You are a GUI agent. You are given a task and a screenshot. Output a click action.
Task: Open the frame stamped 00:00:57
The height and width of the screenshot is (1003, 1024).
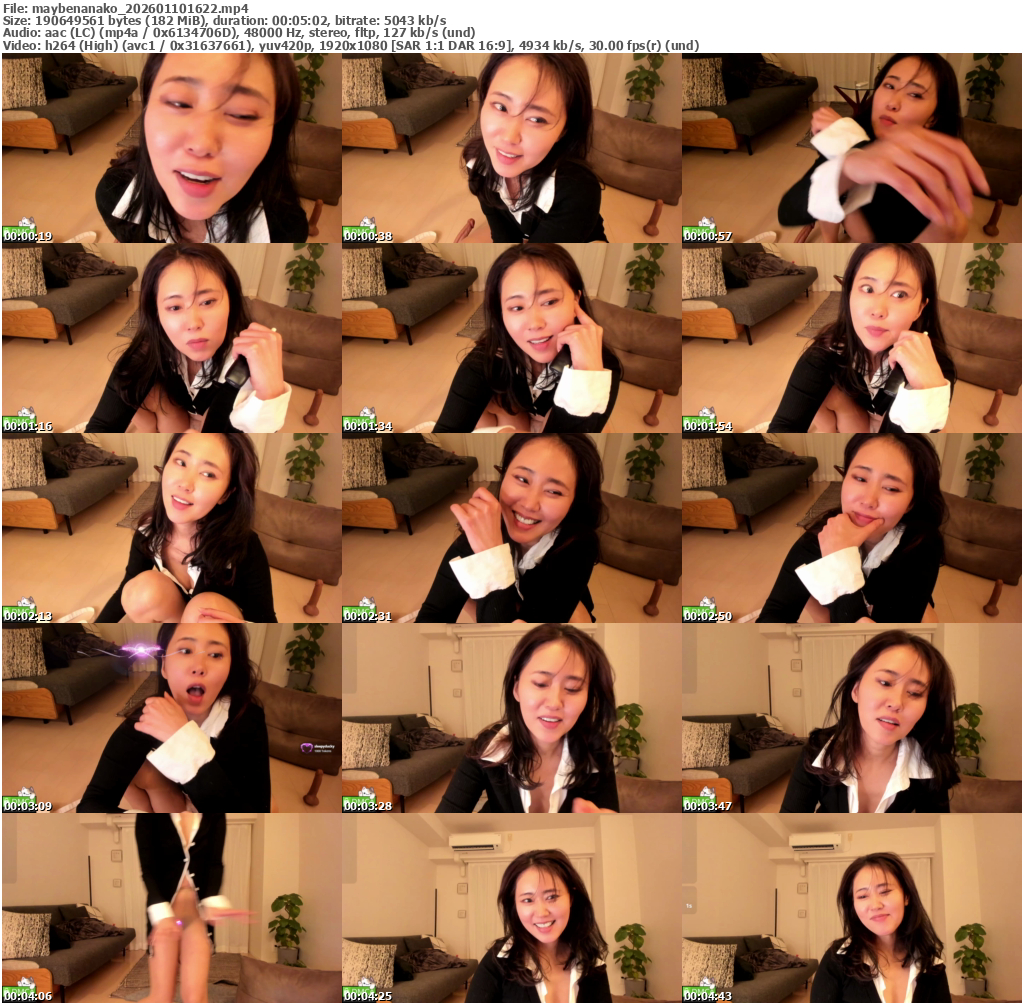[x=852, y=148]
